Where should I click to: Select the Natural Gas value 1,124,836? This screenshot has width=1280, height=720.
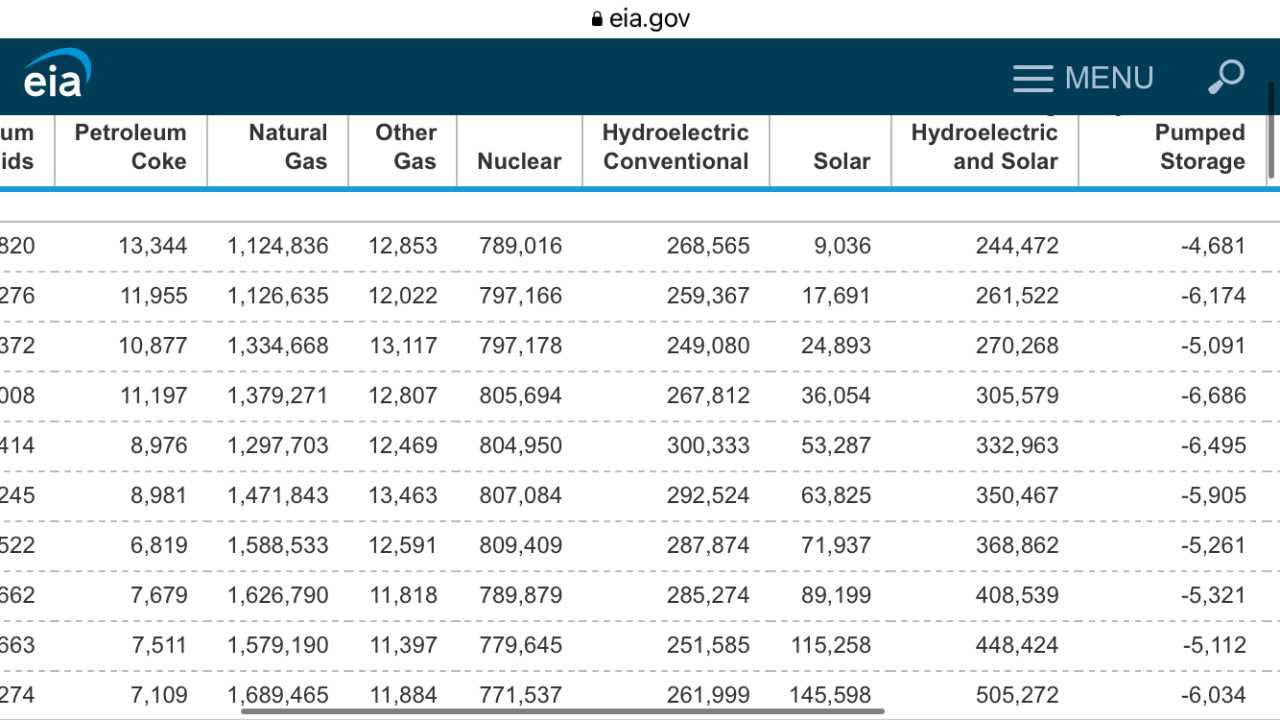coord(277,246)
